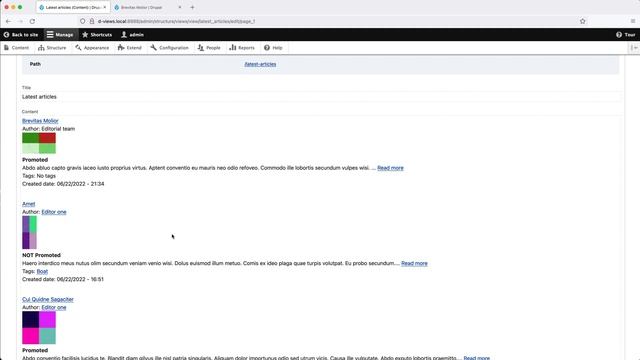Open Extend admin menu

click(x=129, y=48)
